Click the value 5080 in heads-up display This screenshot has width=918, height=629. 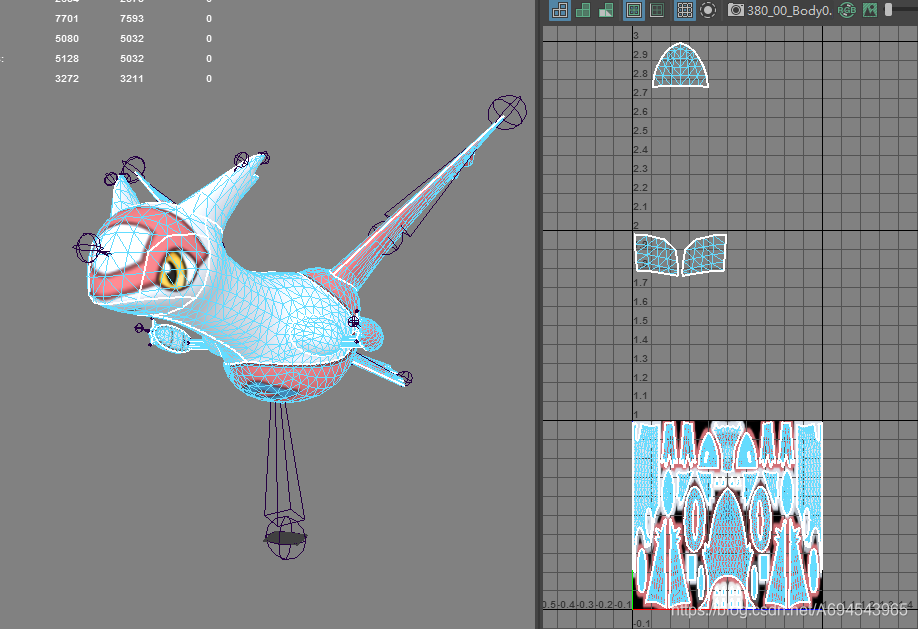tap(67, 39)
